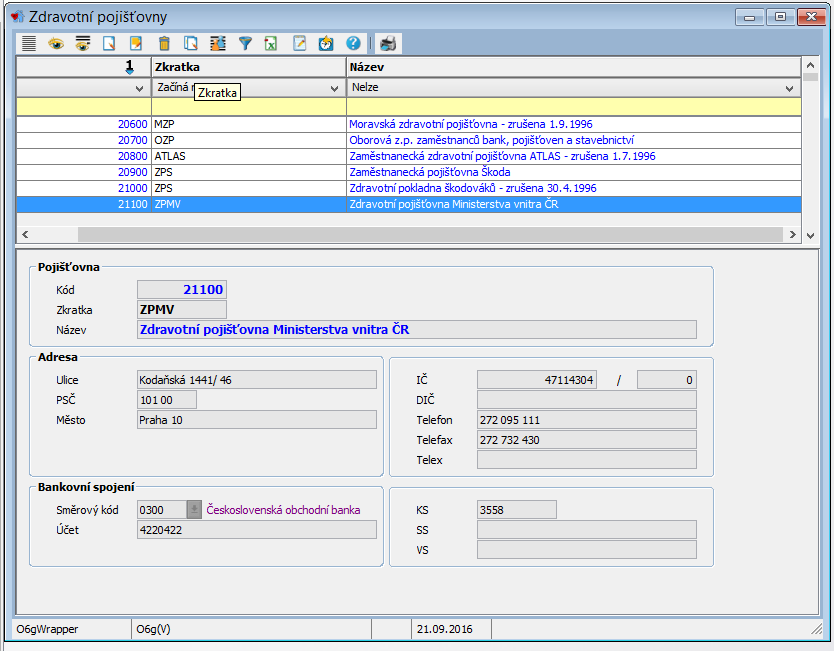Click the eye view-record icon
Viewport: 834px width, 651px height.
point(57,44)
